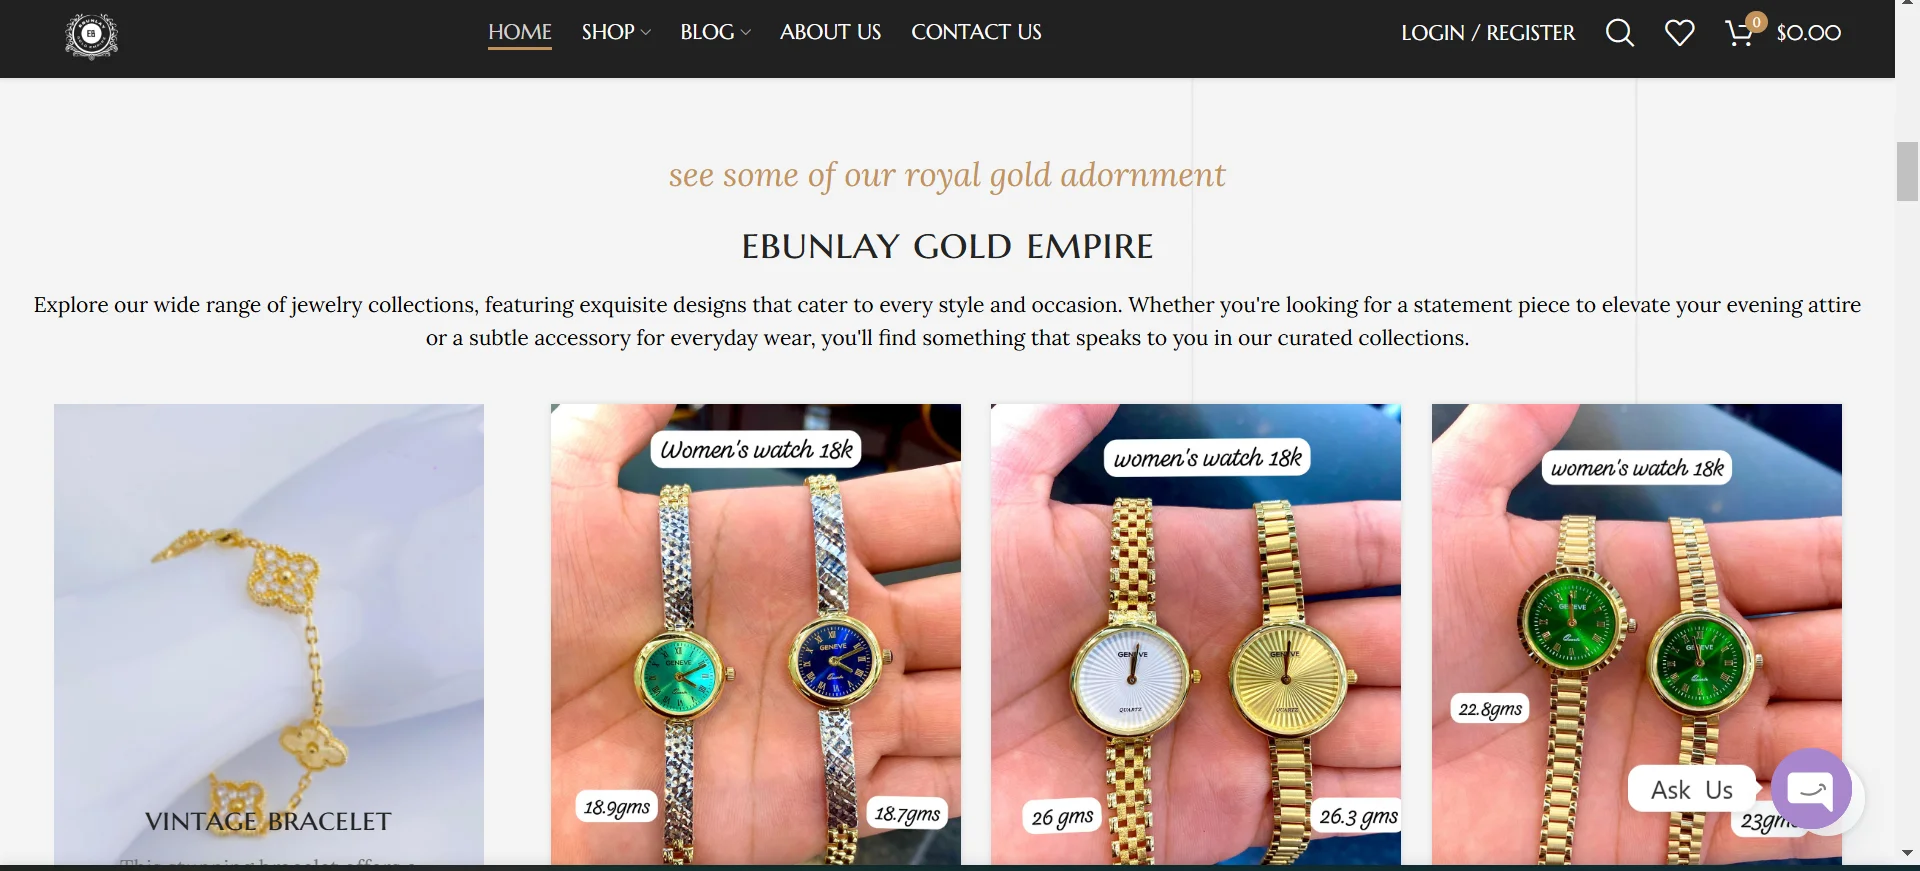Click the Ask Us label

point(1692,789)
